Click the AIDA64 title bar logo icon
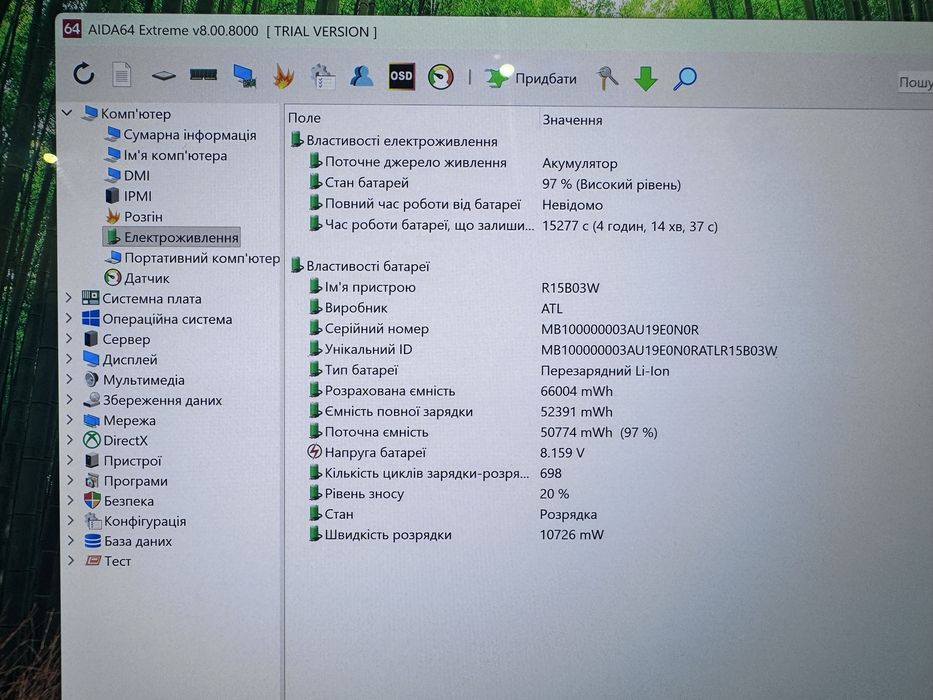Screen dimensions: 933x700 tap(71, 29)
